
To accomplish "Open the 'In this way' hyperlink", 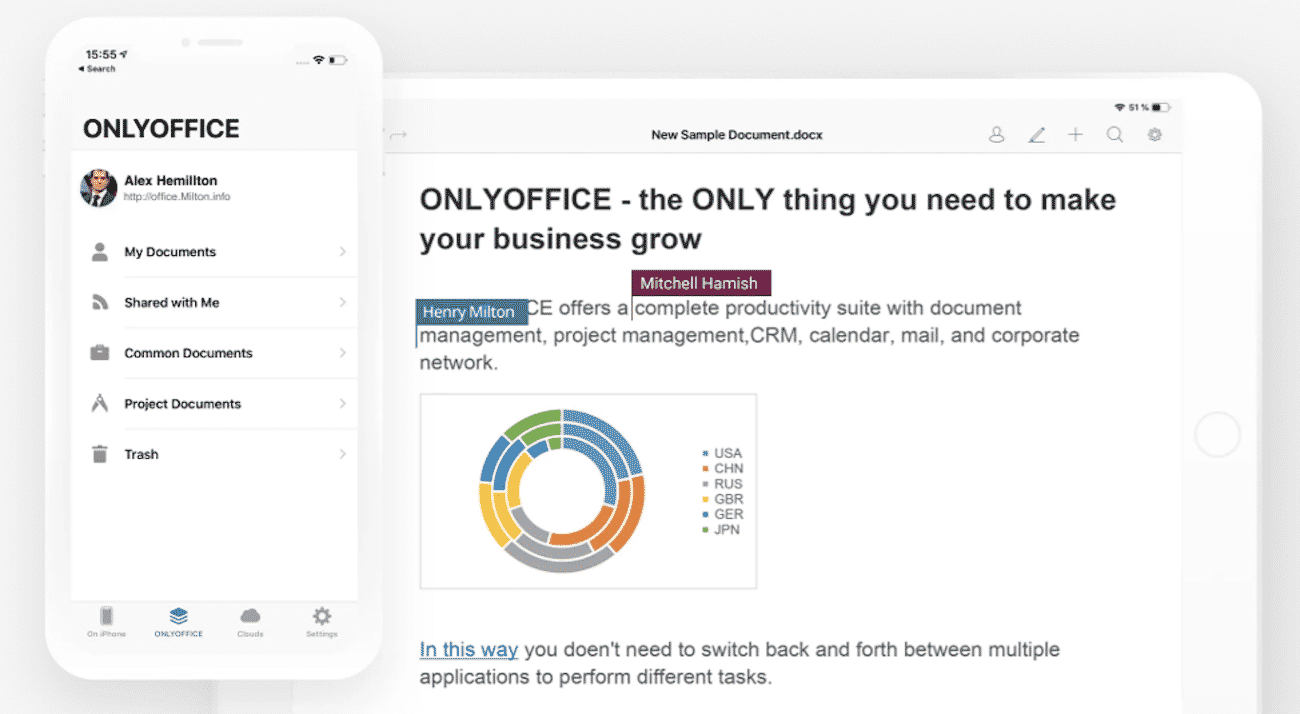I will 468,649.
